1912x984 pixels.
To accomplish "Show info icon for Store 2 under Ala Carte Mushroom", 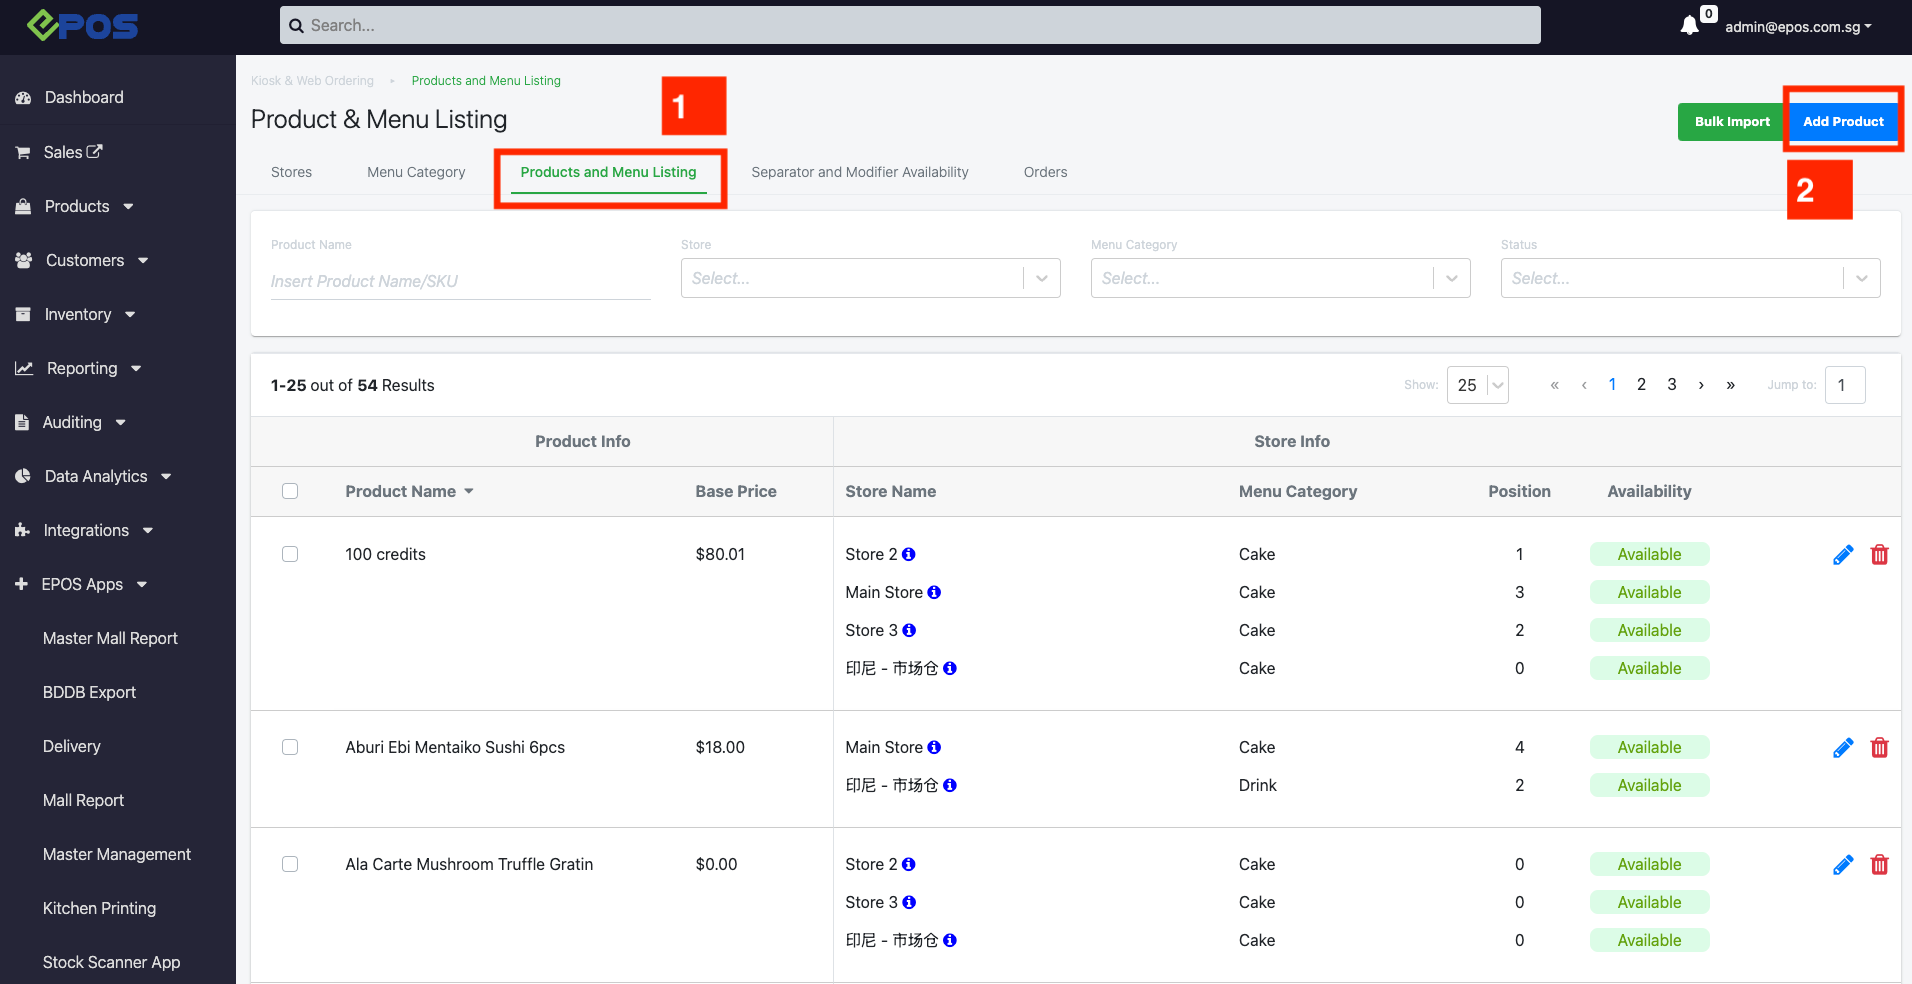I will 909,864.
